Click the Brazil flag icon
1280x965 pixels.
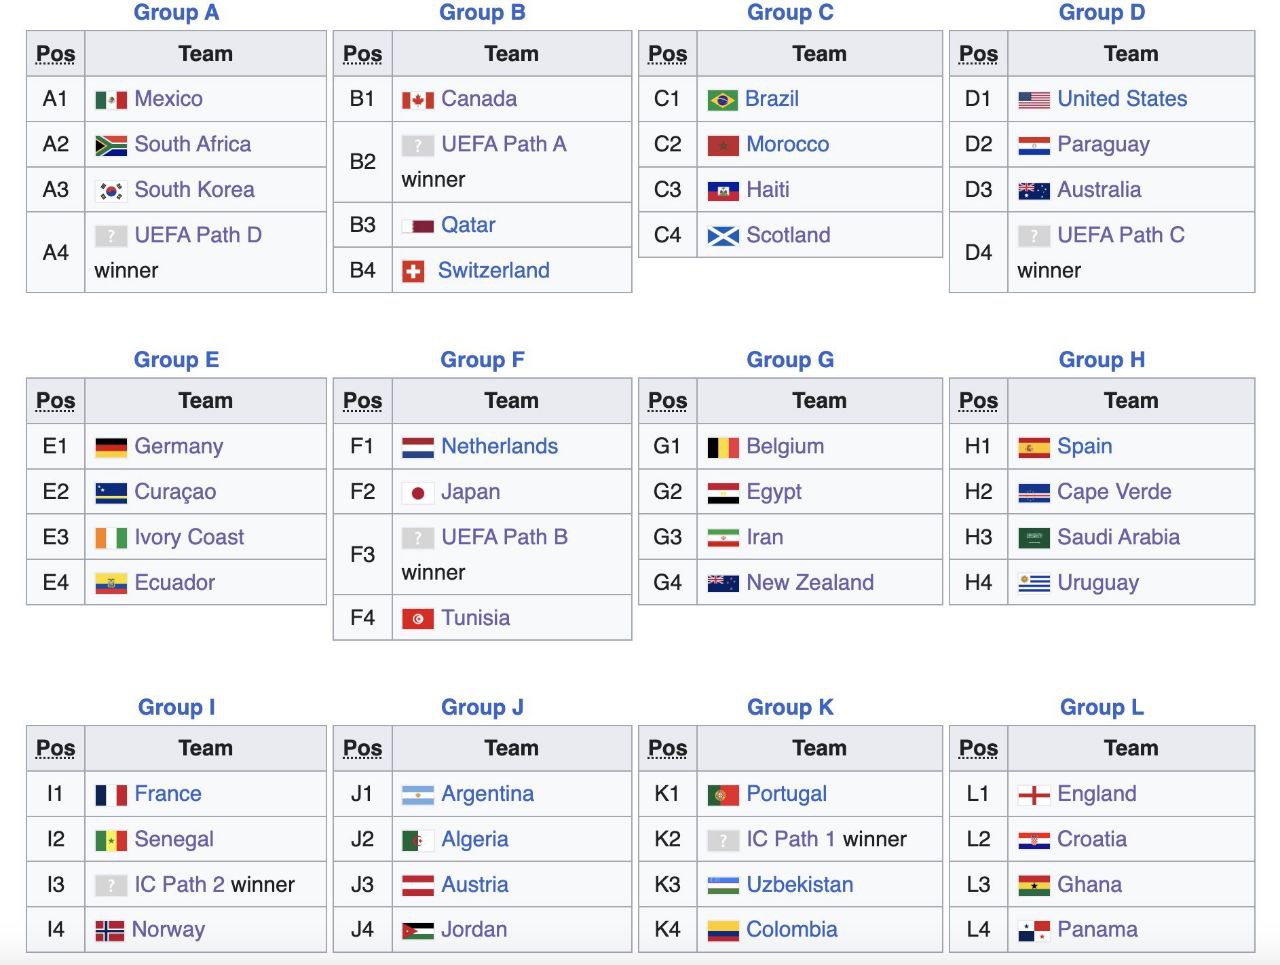coord(722,100)
